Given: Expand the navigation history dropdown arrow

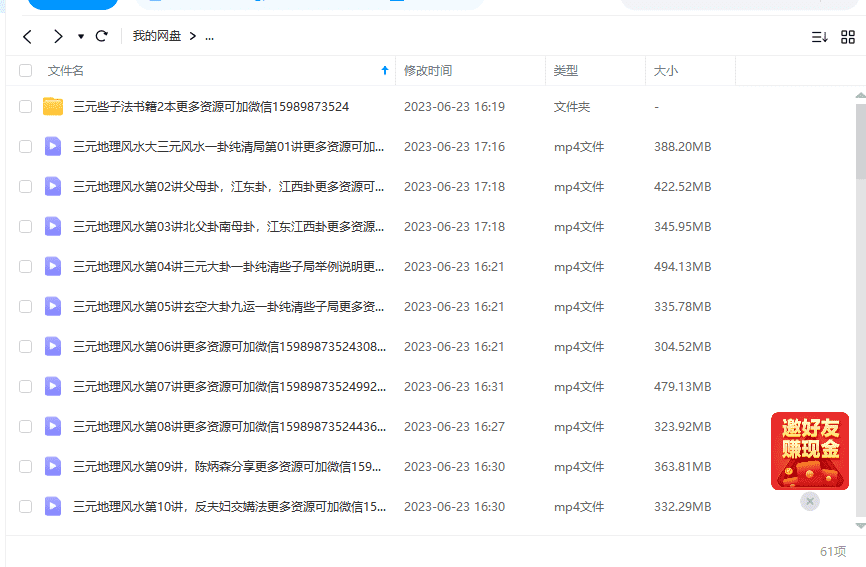Looking at the screenshot, I should 81,37.
